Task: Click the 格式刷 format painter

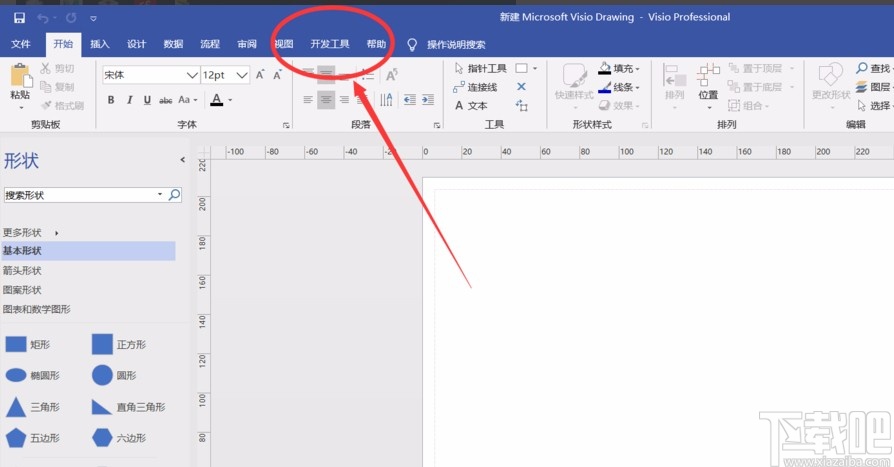Action: [x=63, y=105]
